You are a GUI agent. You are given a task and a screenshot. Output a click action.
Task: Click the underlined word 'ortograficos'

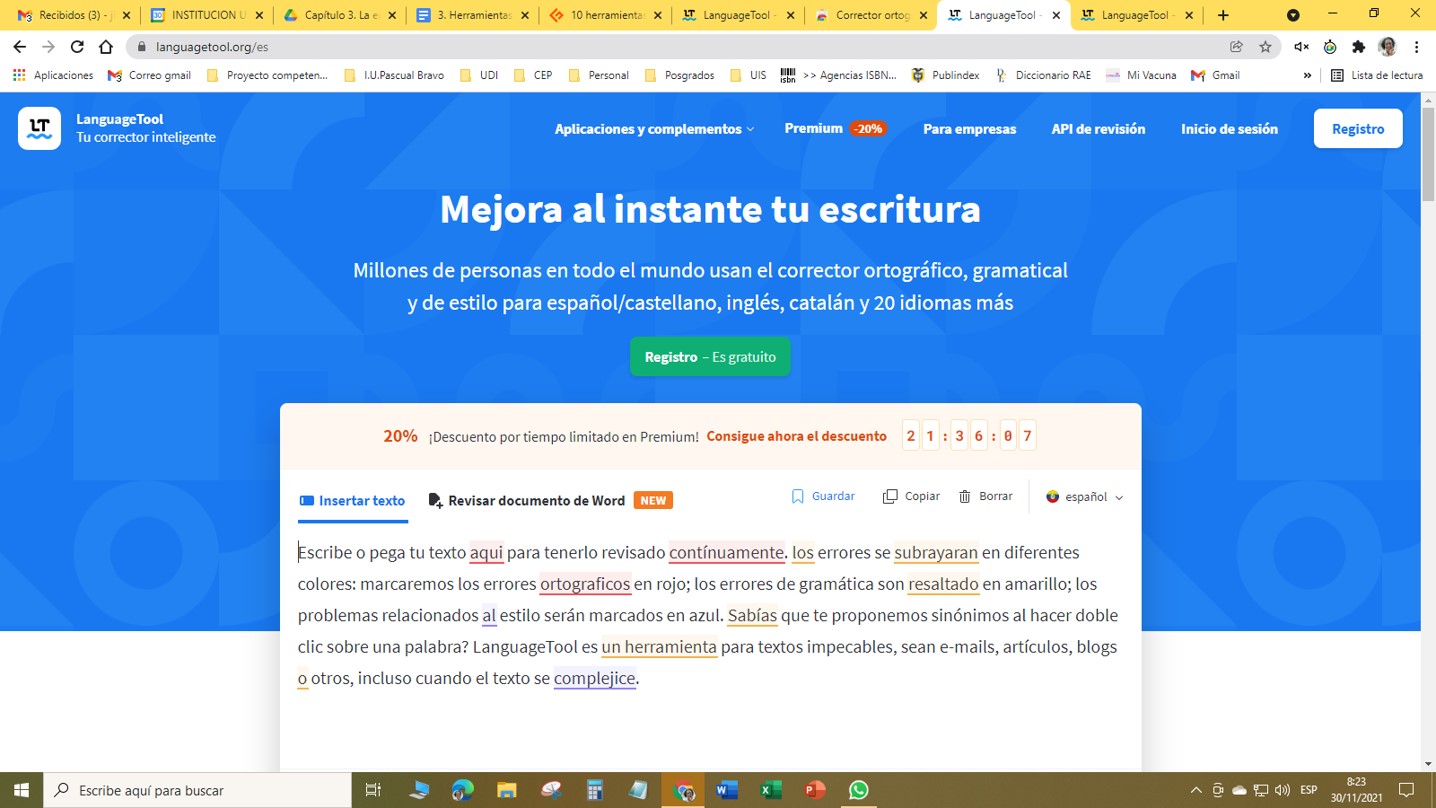[585, 583]
